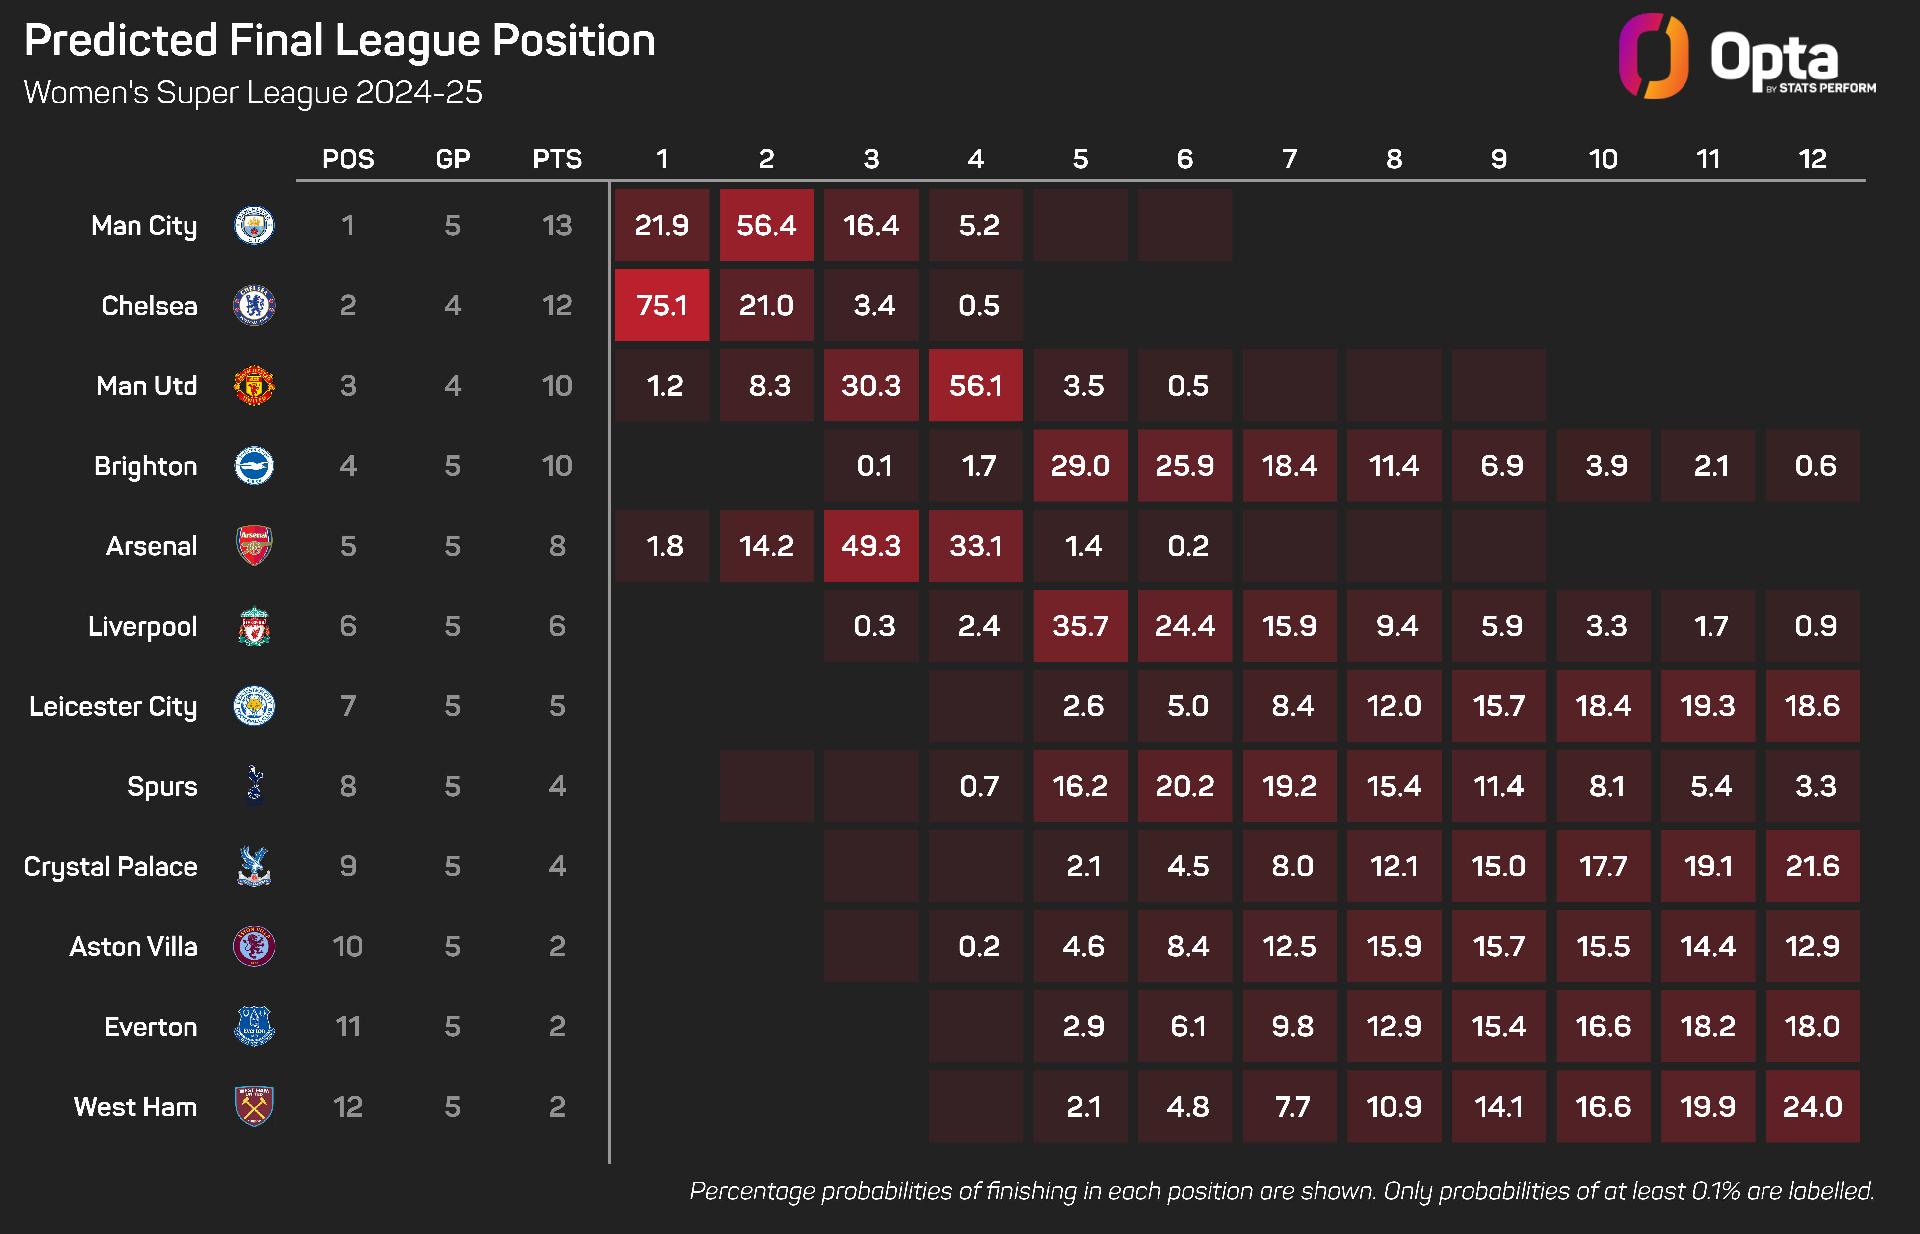
Task: Click the Man Utd club crest
Action: tap(254, 385)
